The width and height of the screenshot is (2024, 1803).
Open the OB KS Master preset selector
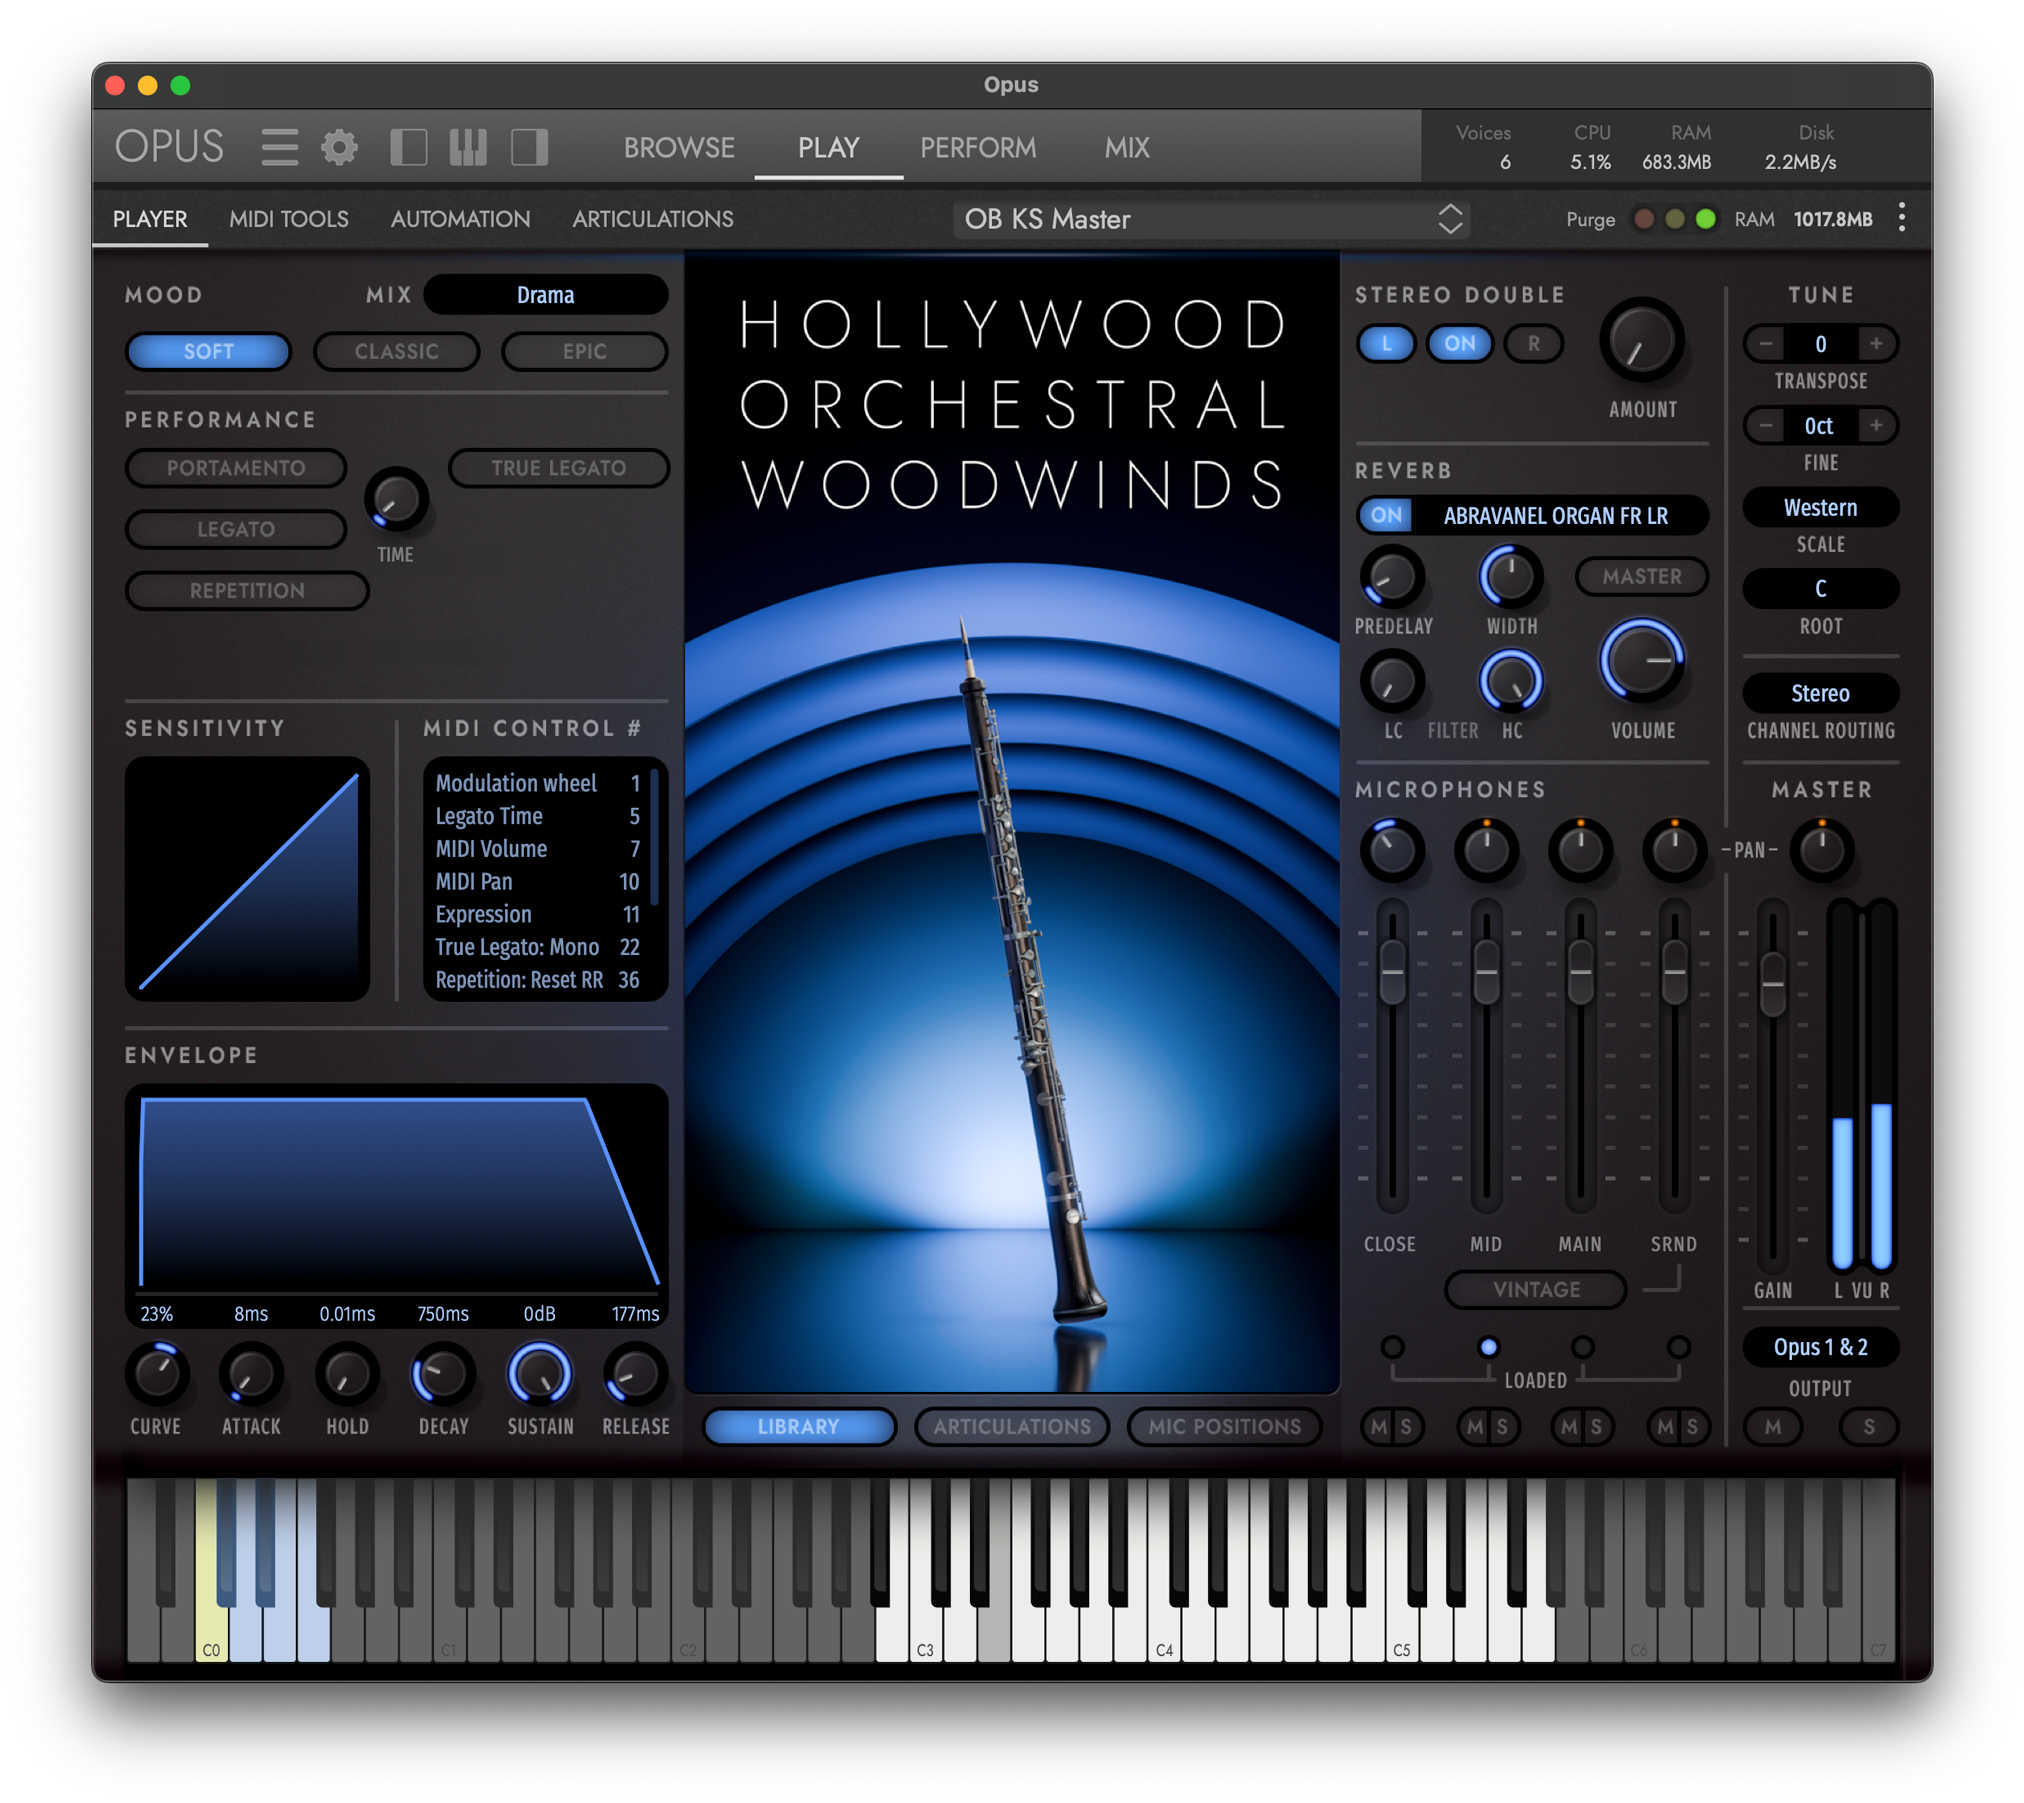pyautogui.click(x=1212, y=219)
